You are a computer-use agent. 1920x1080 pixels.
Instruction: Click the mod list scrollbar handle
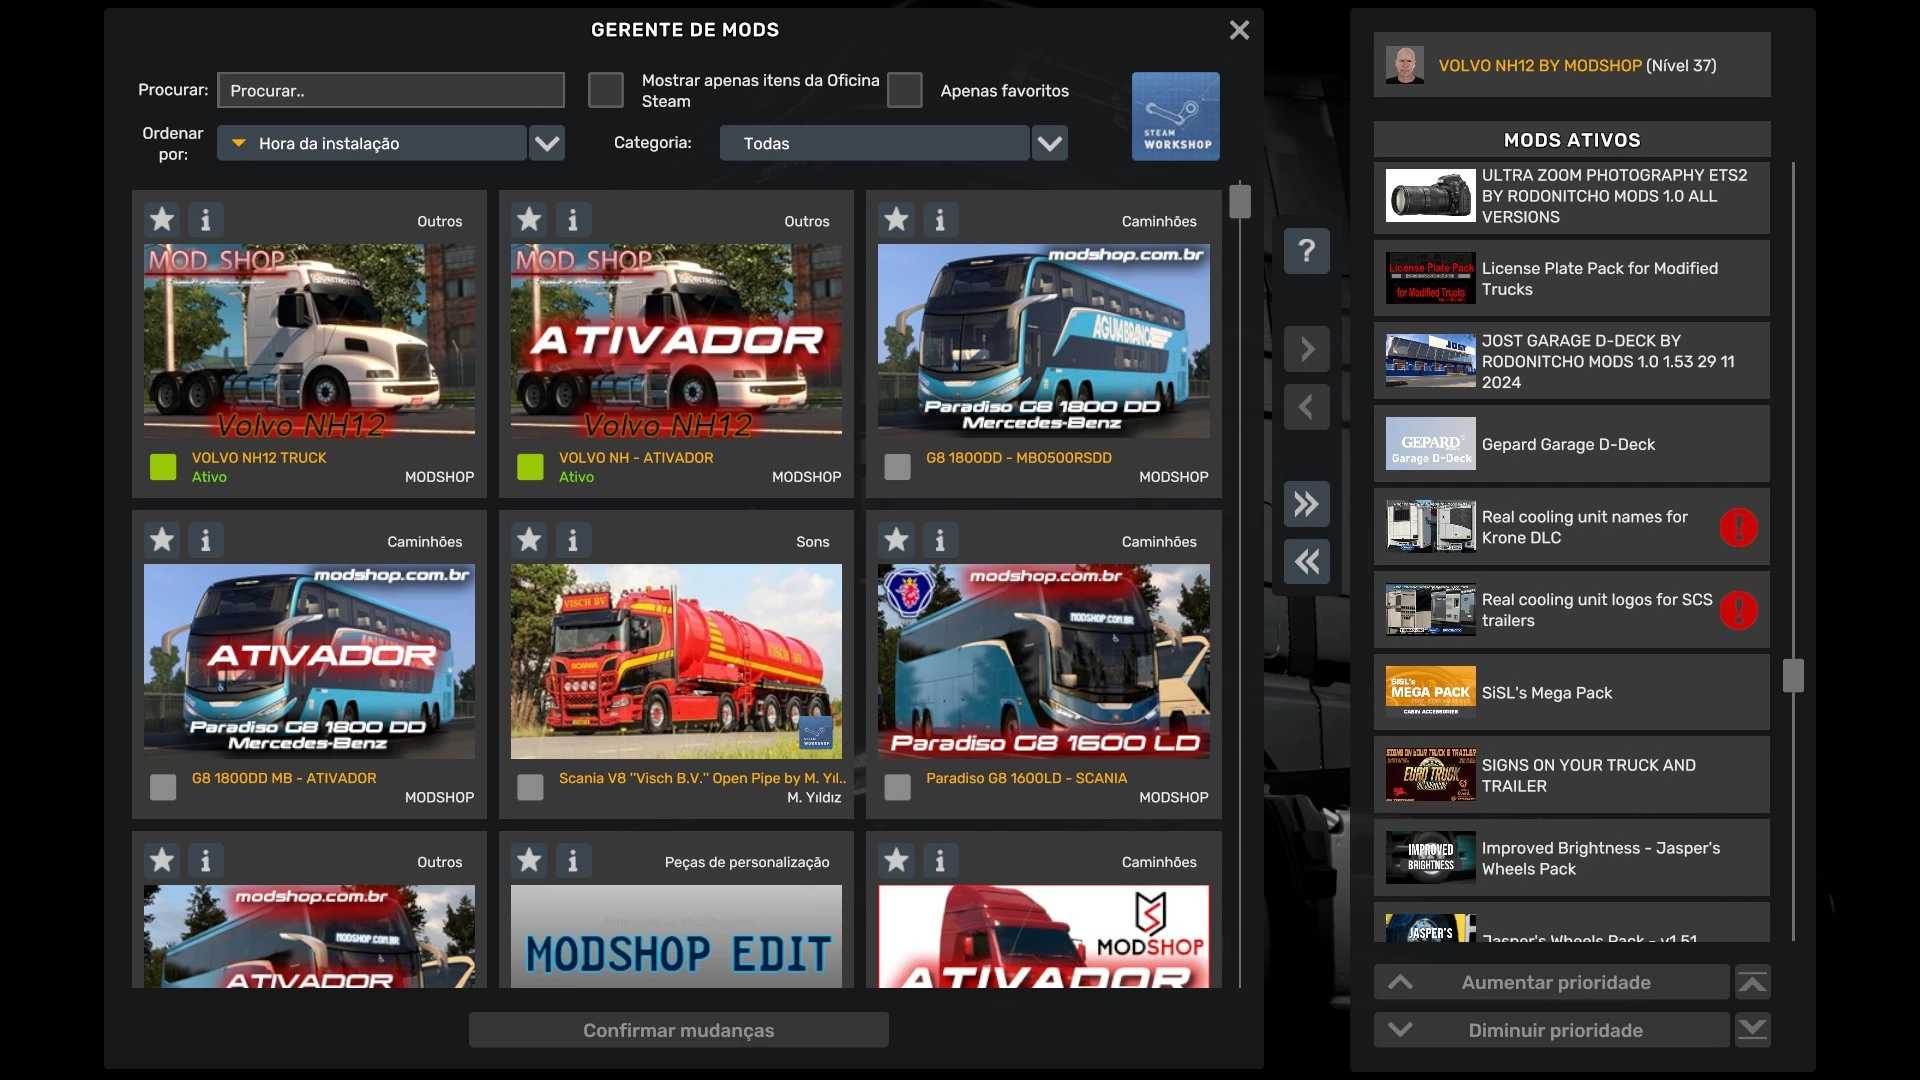coord(1240,201)
